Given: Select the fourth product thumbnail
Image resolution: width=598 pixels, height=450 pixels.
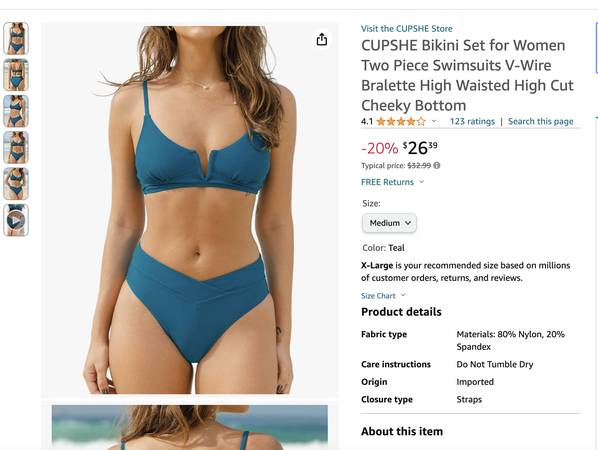Looking at the screenshot, I should (x=16, y=147).
